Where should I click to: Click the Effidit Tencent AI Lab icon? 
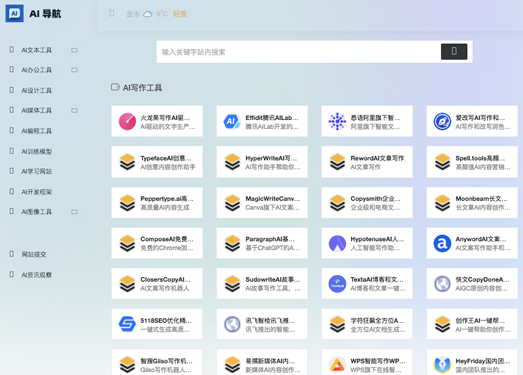[232, 121]
